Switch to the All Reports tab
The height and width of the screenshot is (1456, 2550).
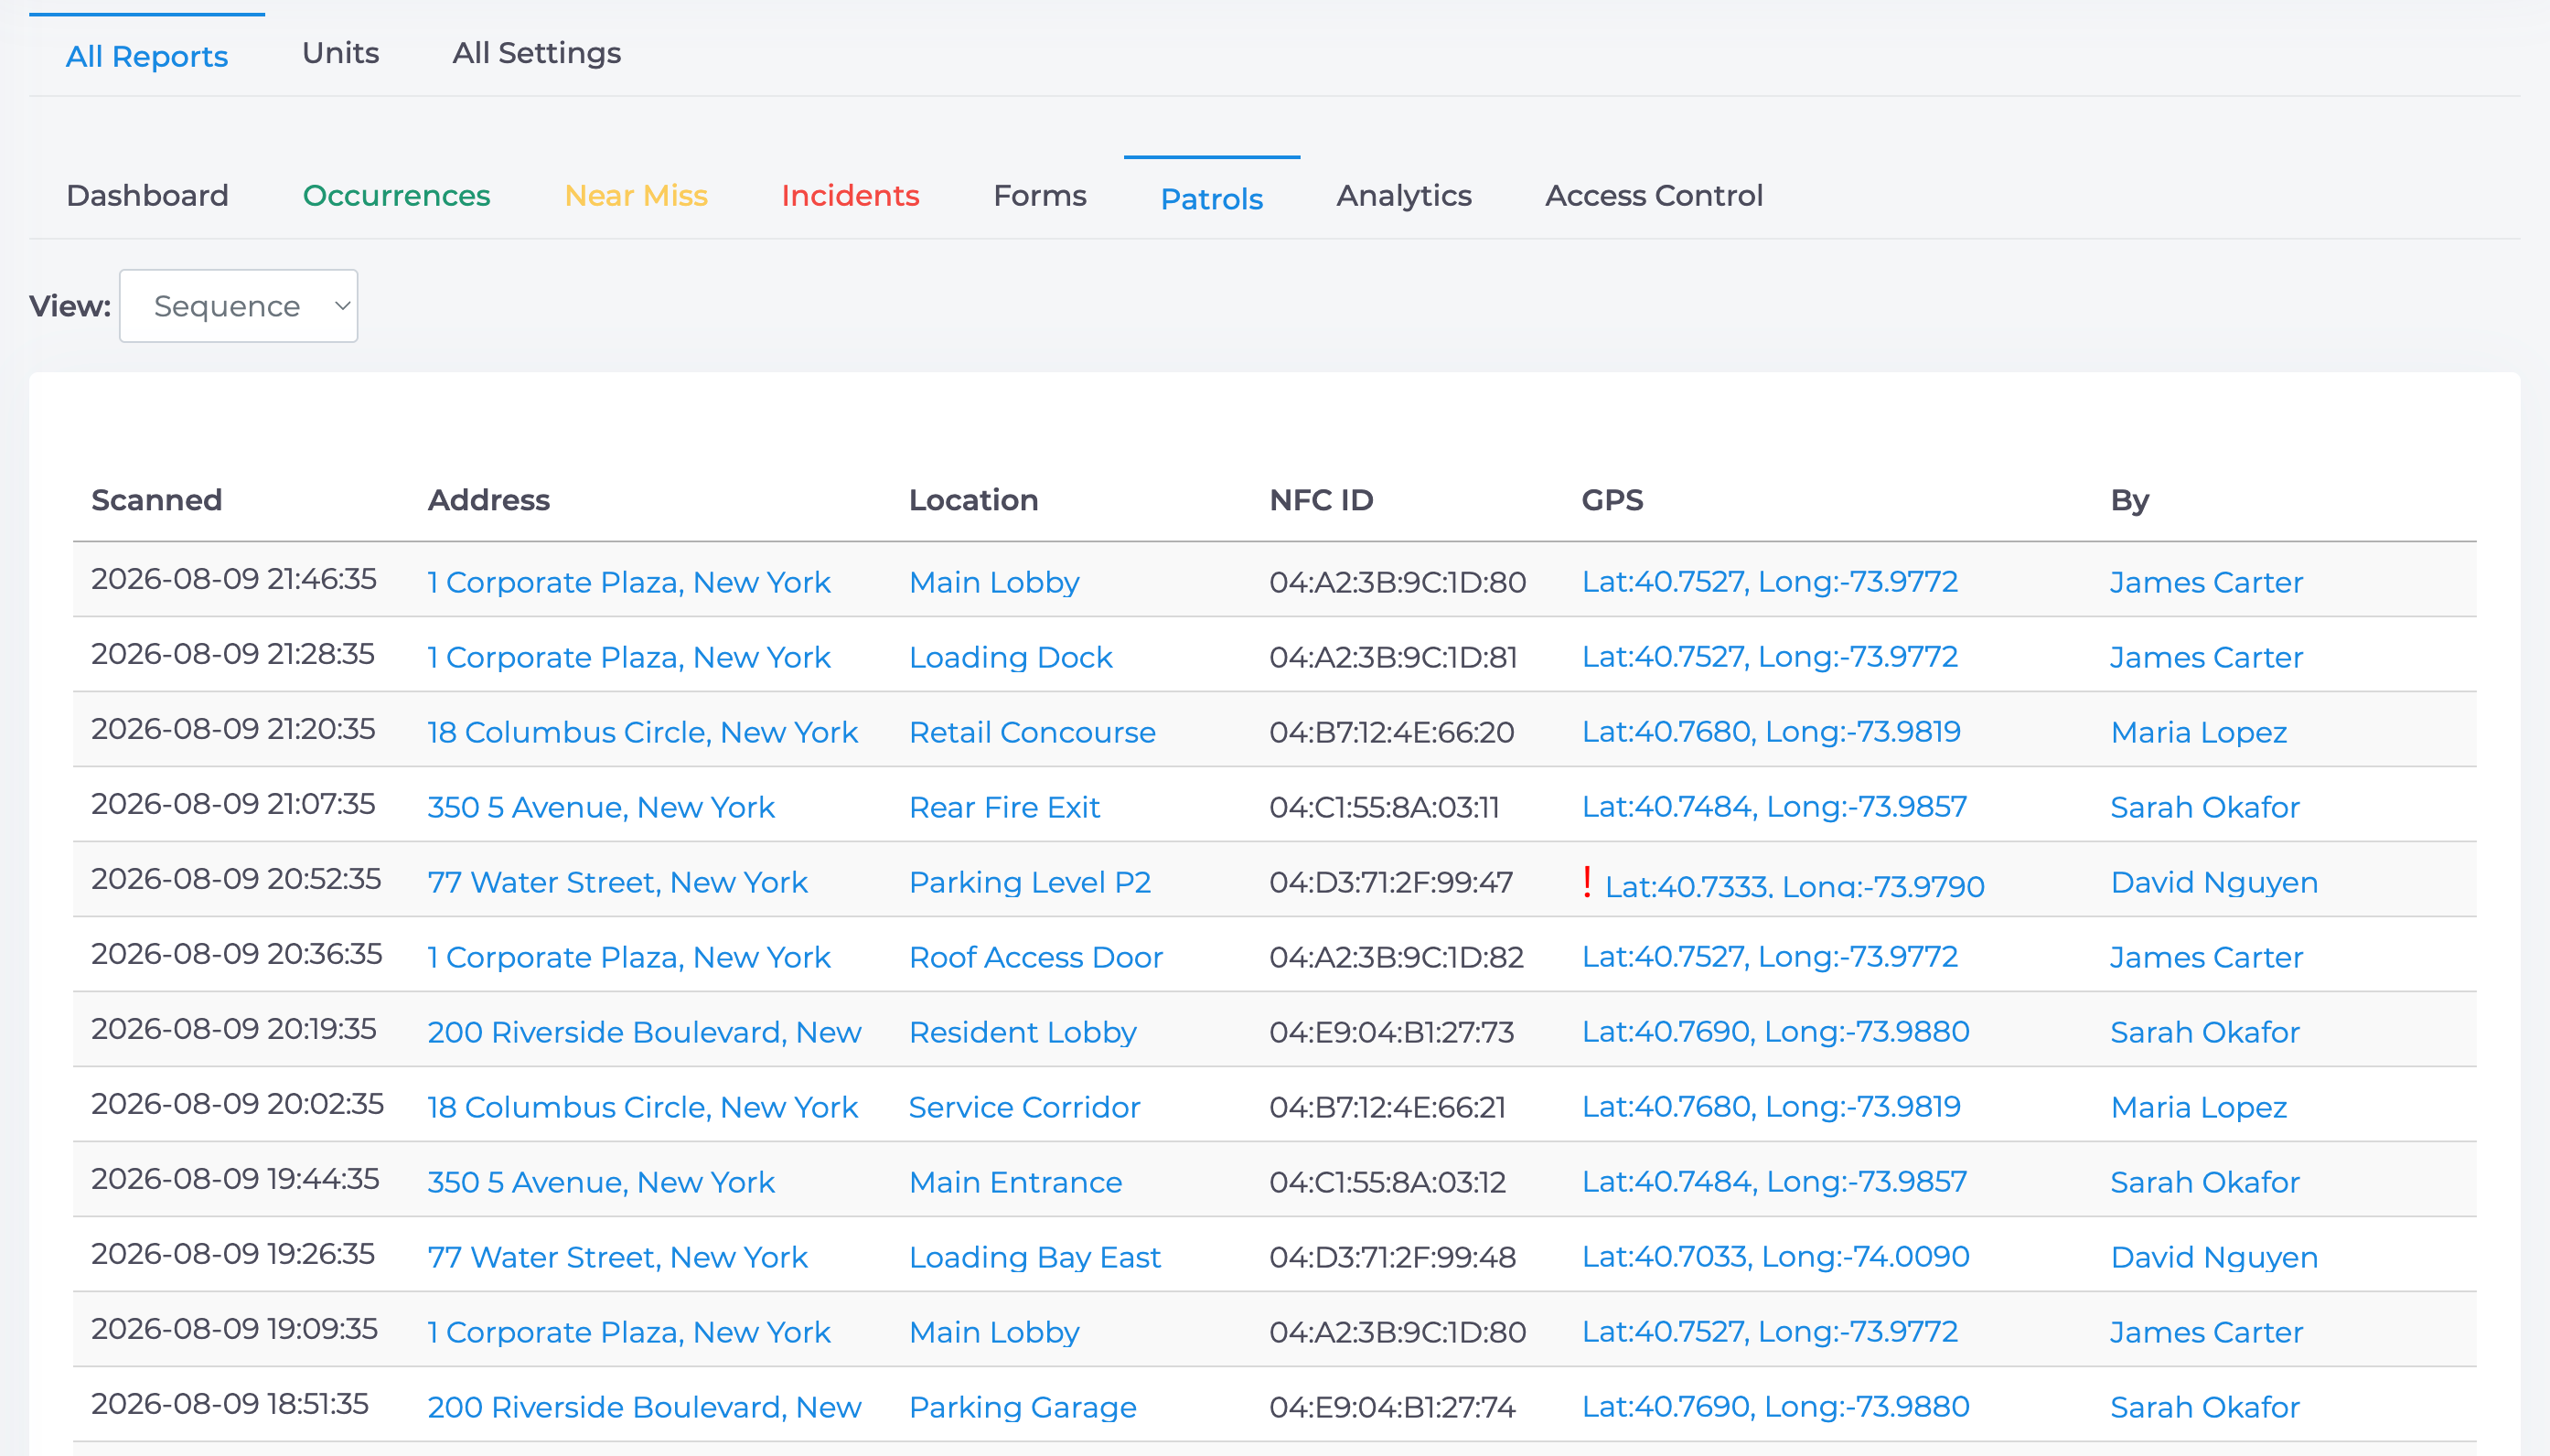(147, 56)
